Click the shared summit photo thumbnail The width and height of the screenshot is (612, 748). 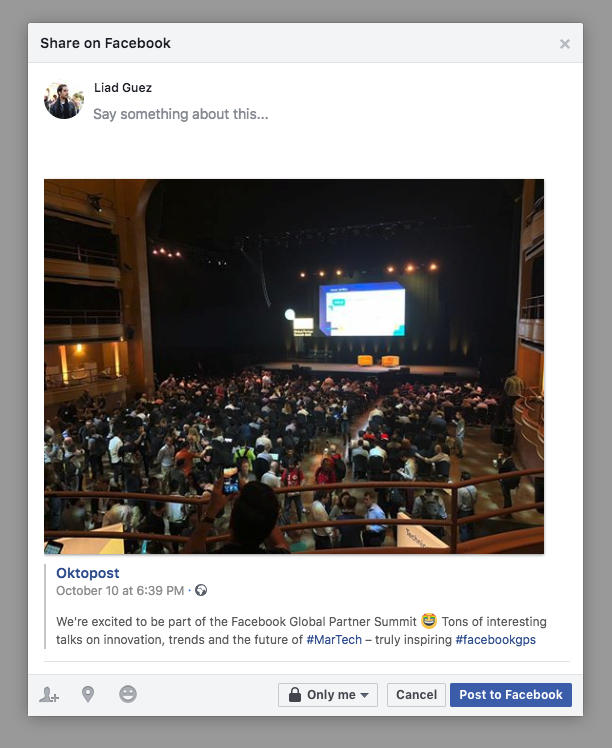[294, 366]
